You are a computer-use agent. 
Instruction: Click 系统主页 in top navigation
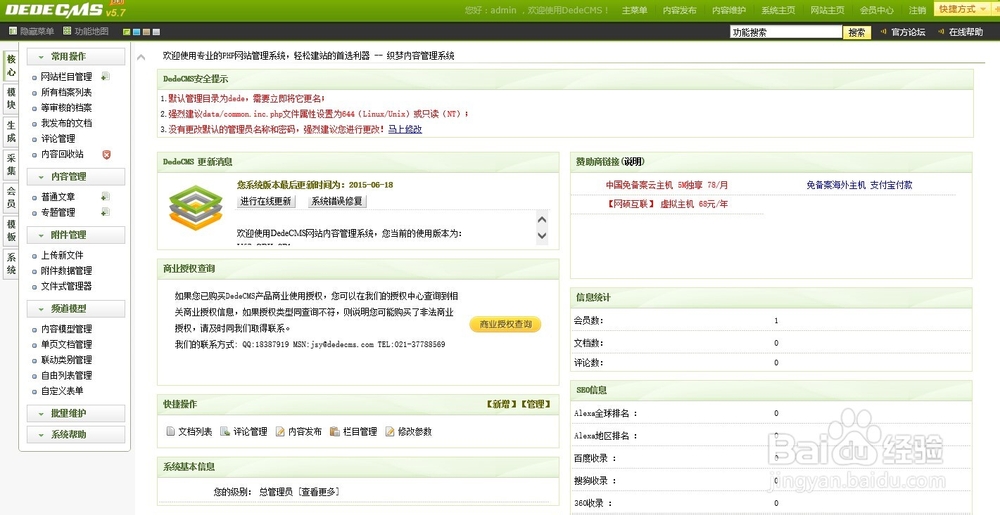(x=778, y=10)
